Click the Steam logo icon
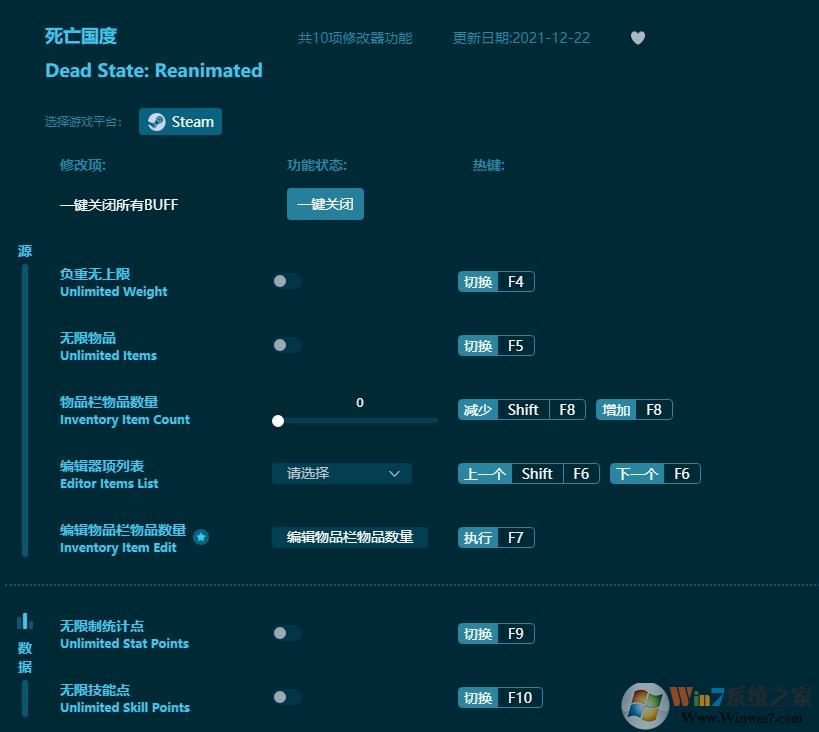Image resolution: width=819 pixels, height=732 pixels. click(156, 122)
